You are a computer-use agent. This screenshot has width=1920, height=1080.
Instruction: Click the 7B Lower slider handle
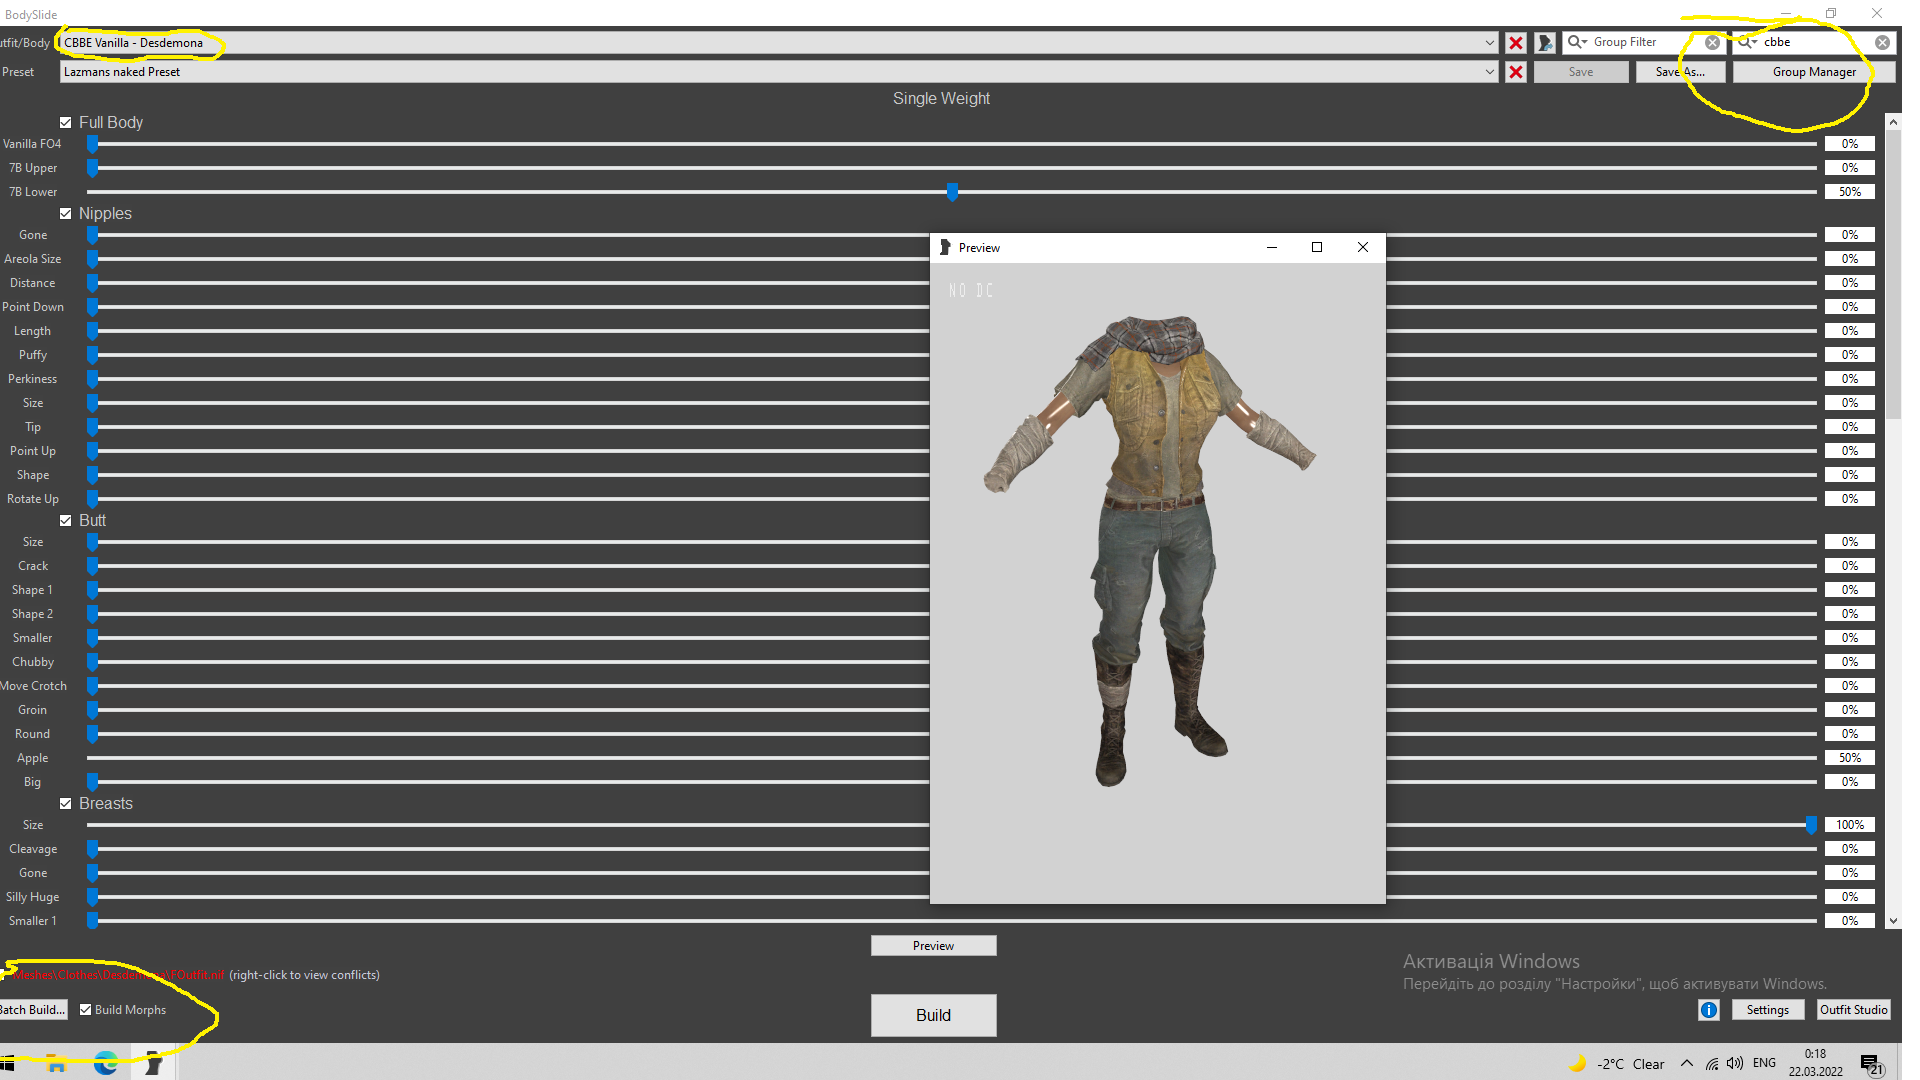coord(952,192)
